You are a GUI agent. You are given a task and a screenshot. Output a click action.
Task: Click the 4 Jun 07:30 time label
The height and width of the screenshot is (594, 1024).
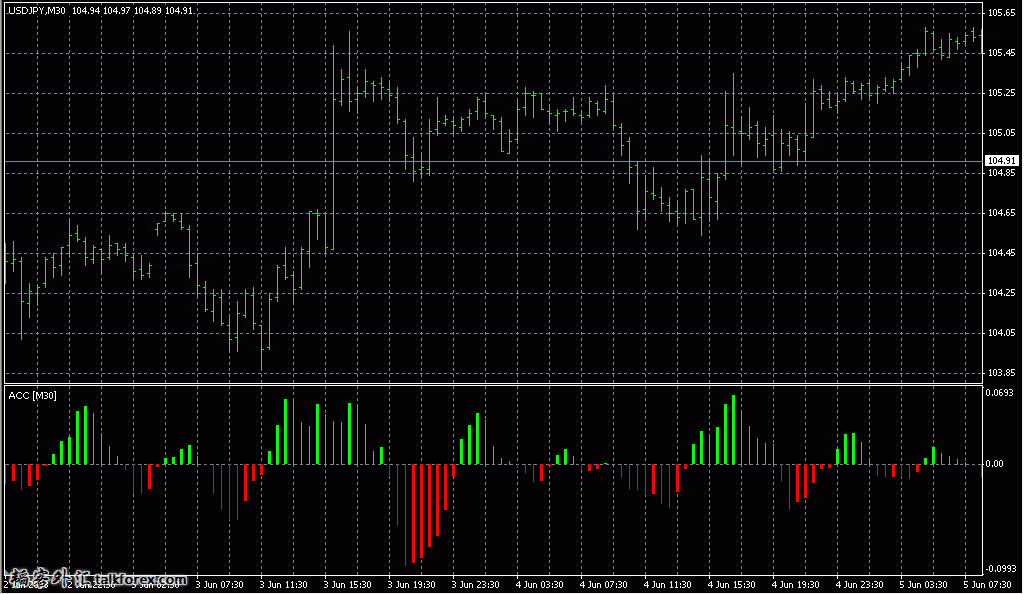(603, 585)
